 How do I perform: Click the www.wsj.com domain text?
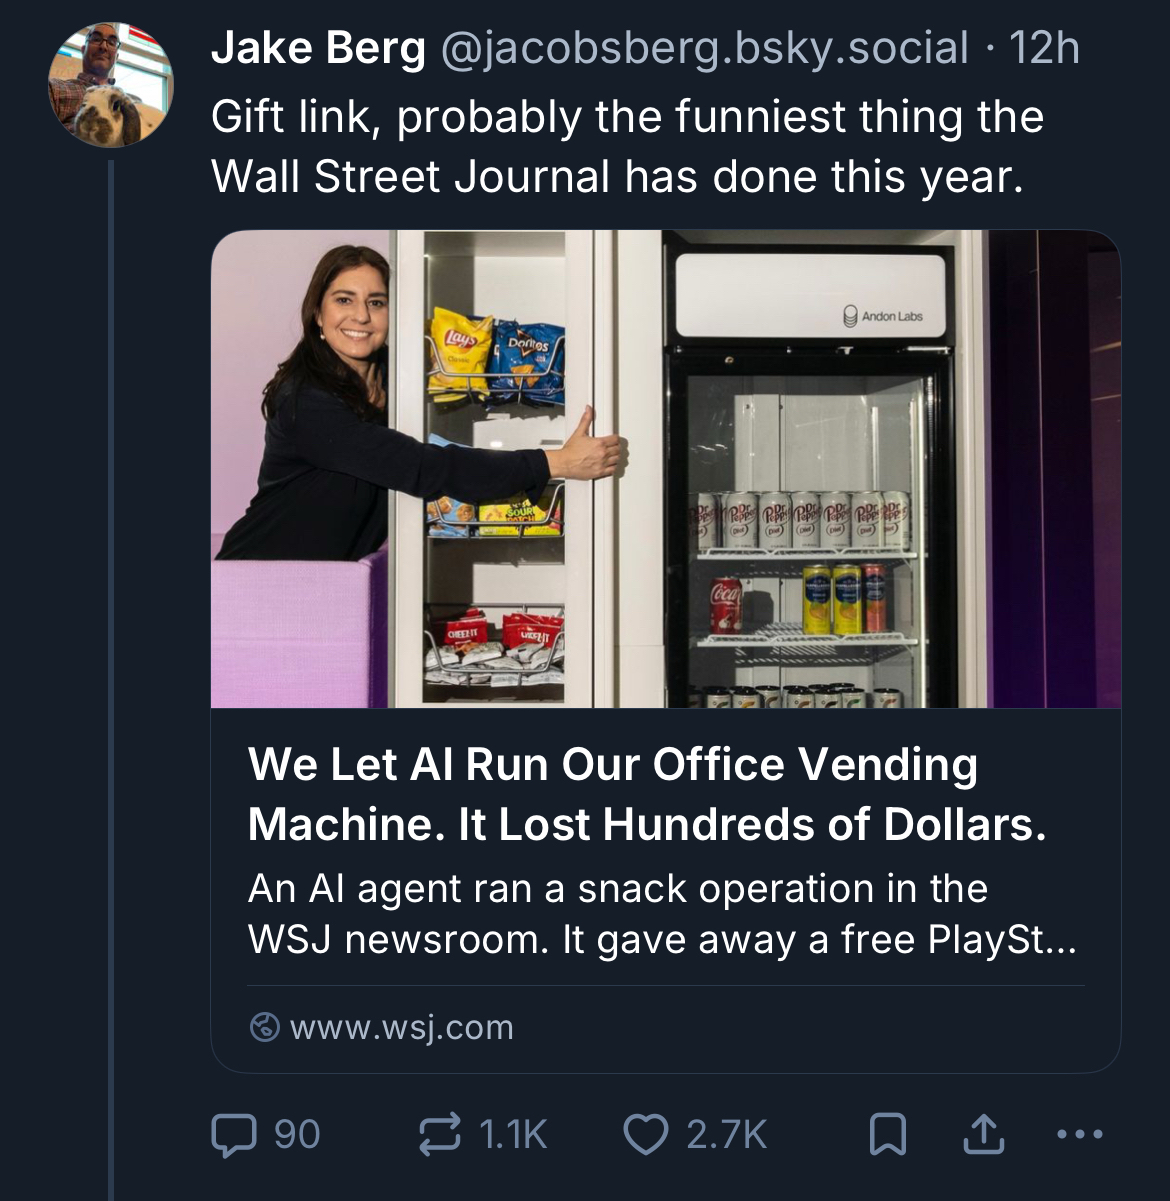coord(401,1027)
